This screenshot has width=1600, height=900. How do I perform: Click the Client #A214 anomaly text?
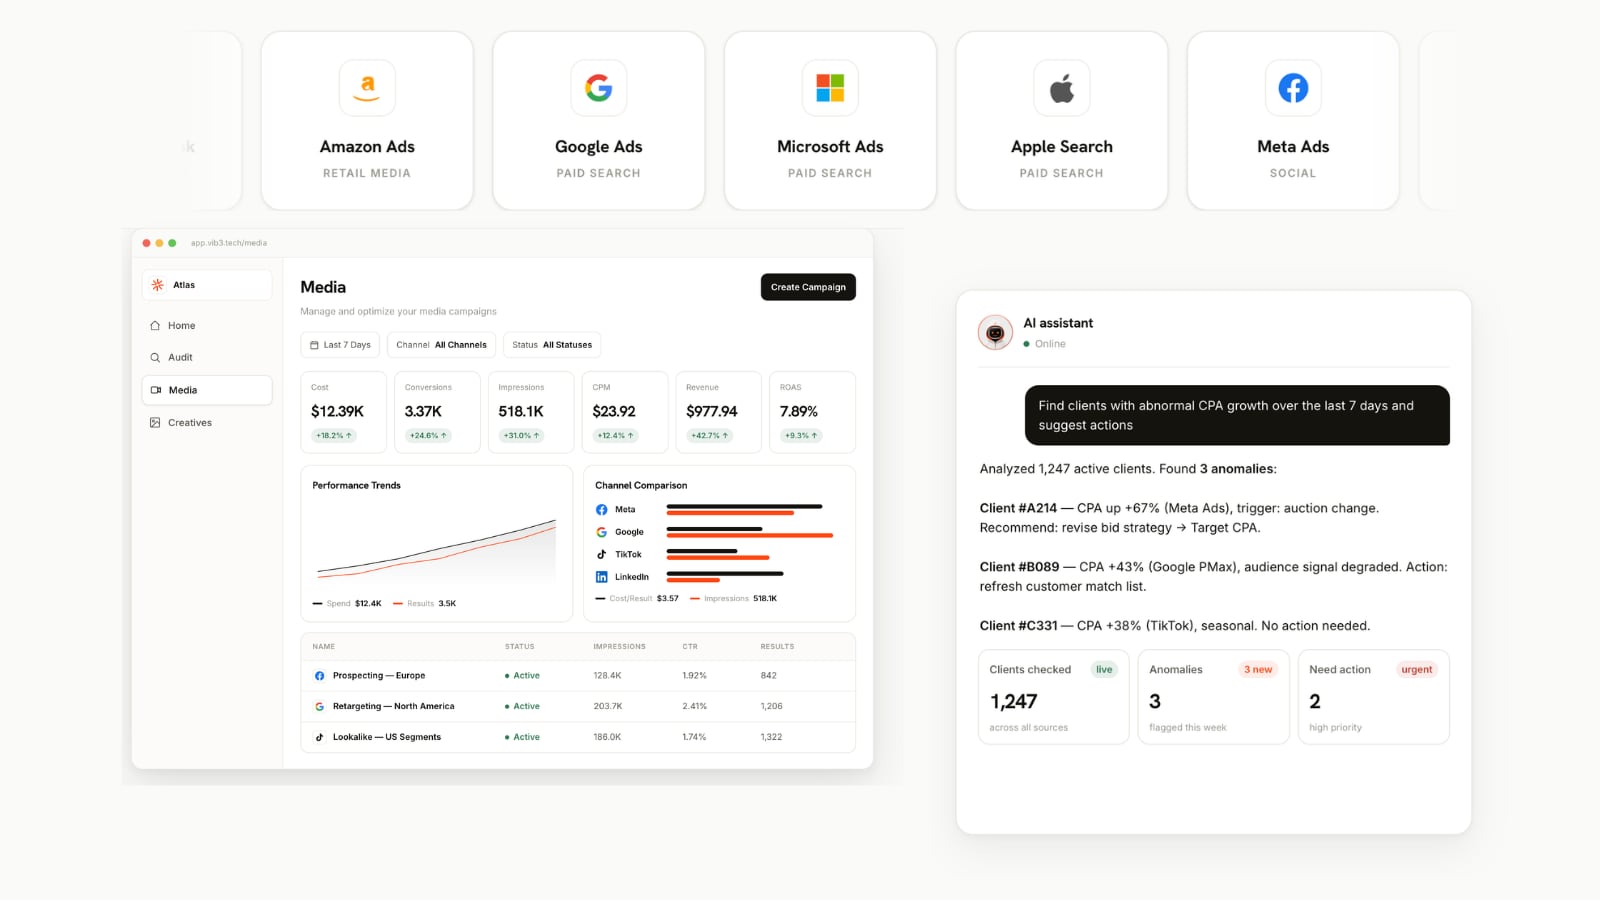[1179, 518]
